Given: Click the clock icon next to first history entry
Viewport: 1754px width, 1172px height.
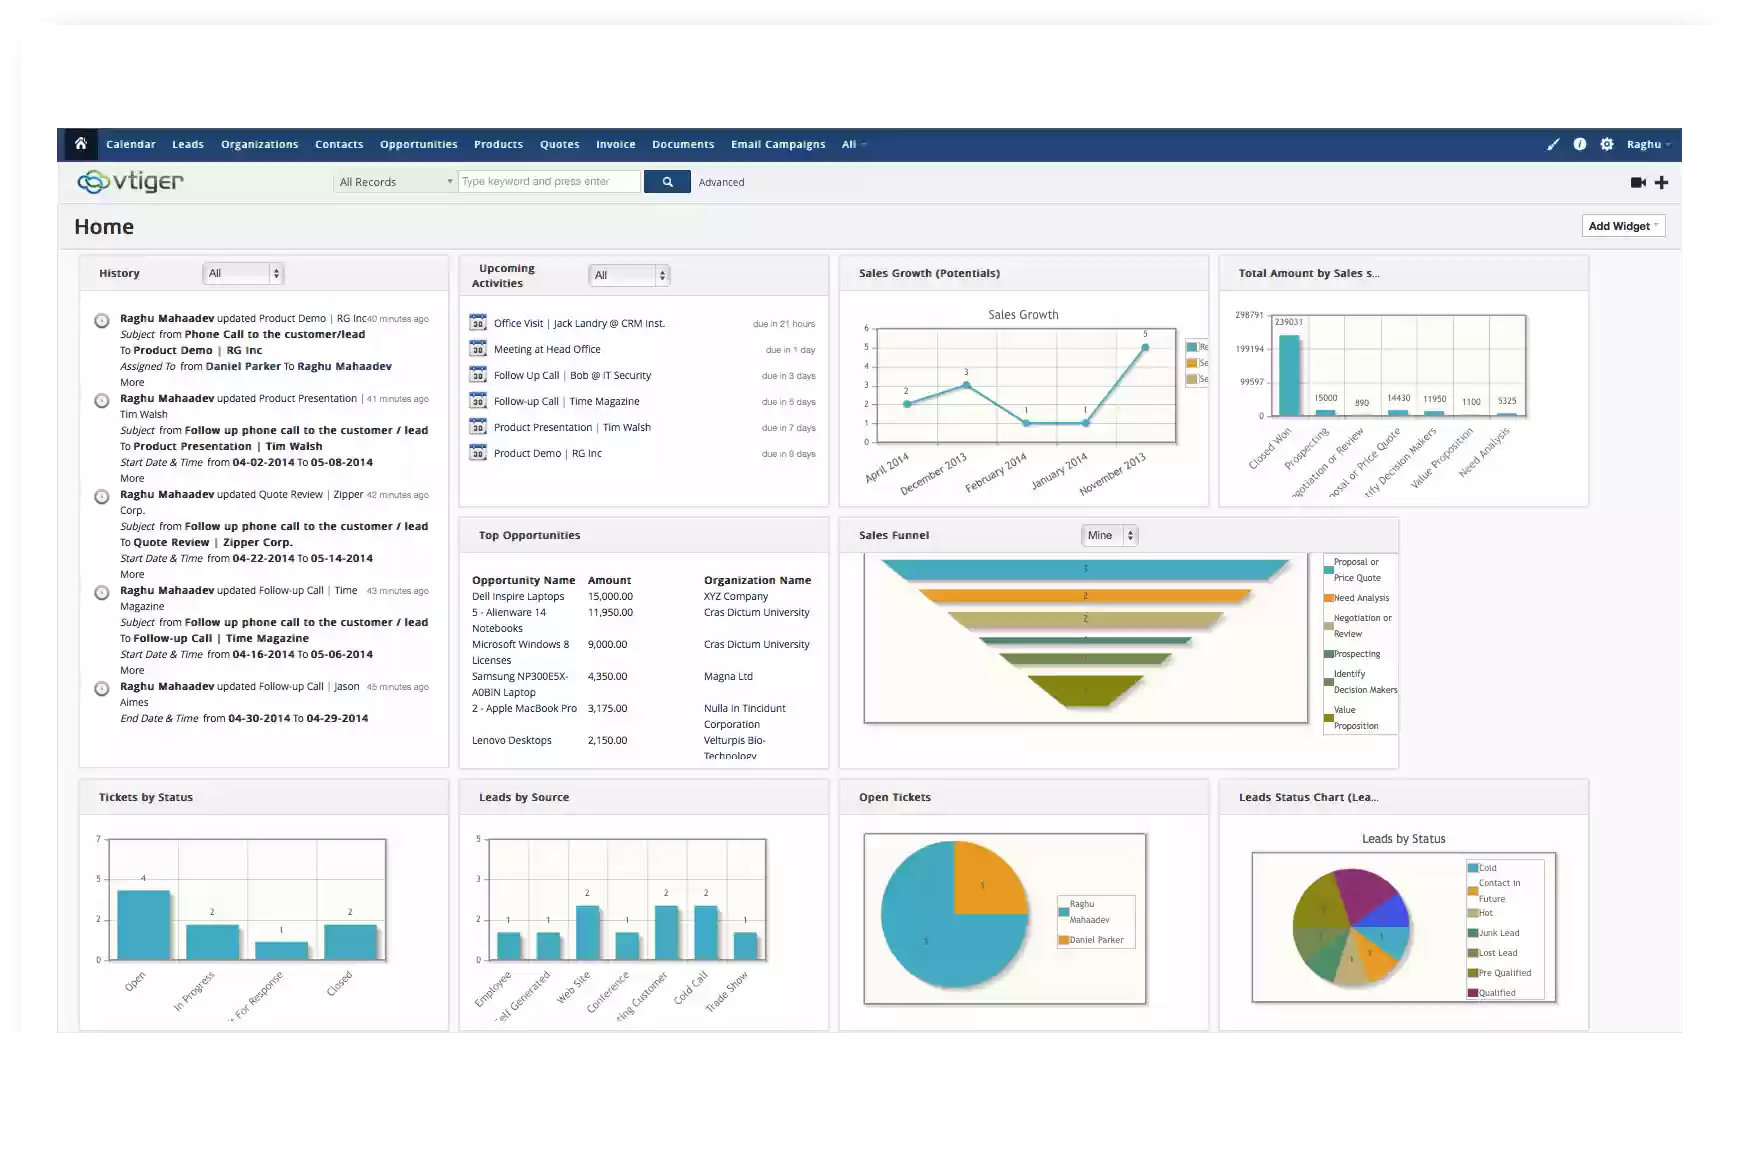Looking at the screenshot, I should (101, 320).
